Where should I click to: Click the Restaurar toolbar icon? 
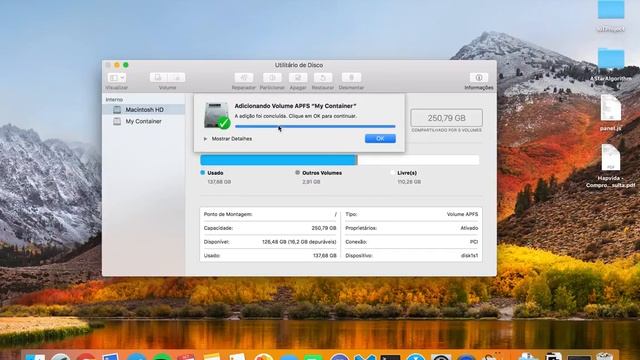click(323, 78)
